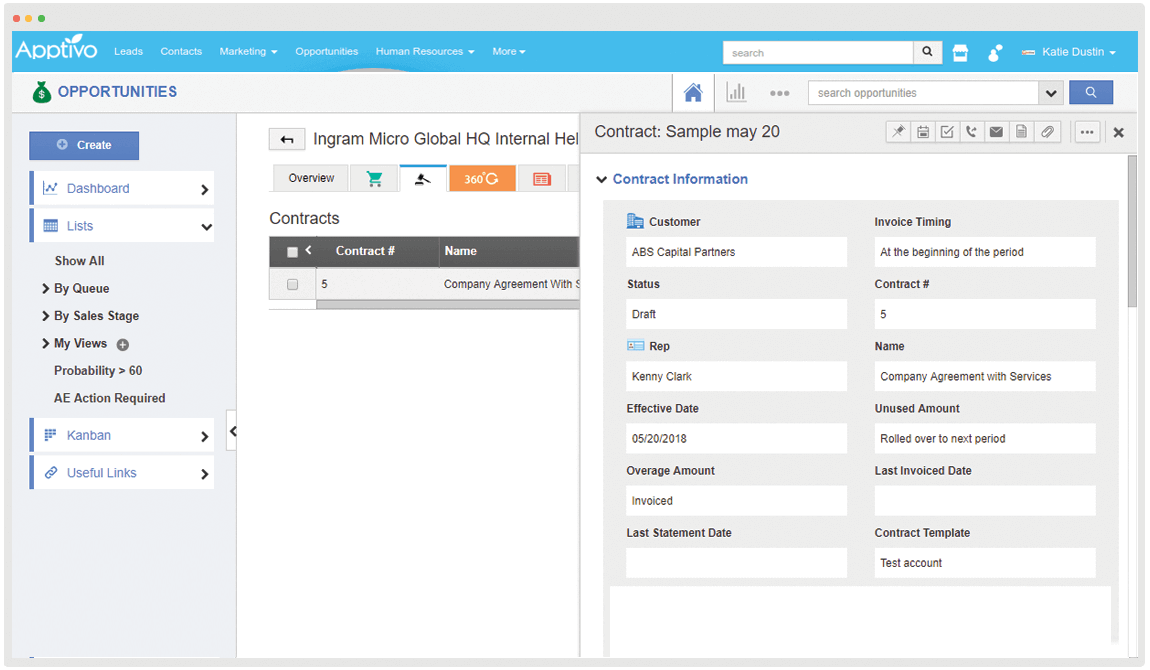Viewport: 1150px width, 670px height.
Task: Open the app store icon in header
Action: coord(960,53)
